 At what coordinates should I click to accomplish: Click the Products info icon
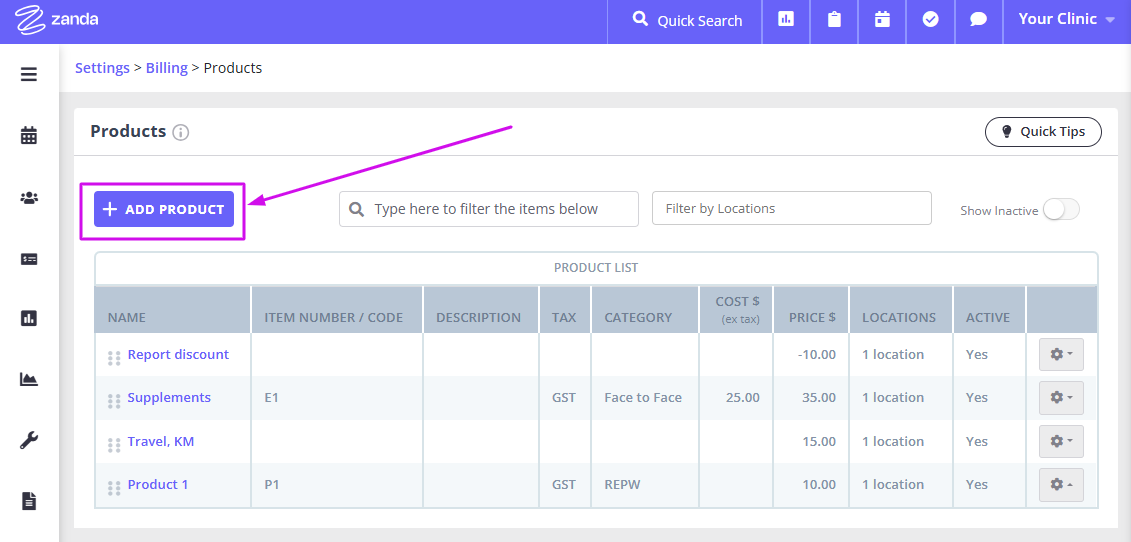coord(181,132)
